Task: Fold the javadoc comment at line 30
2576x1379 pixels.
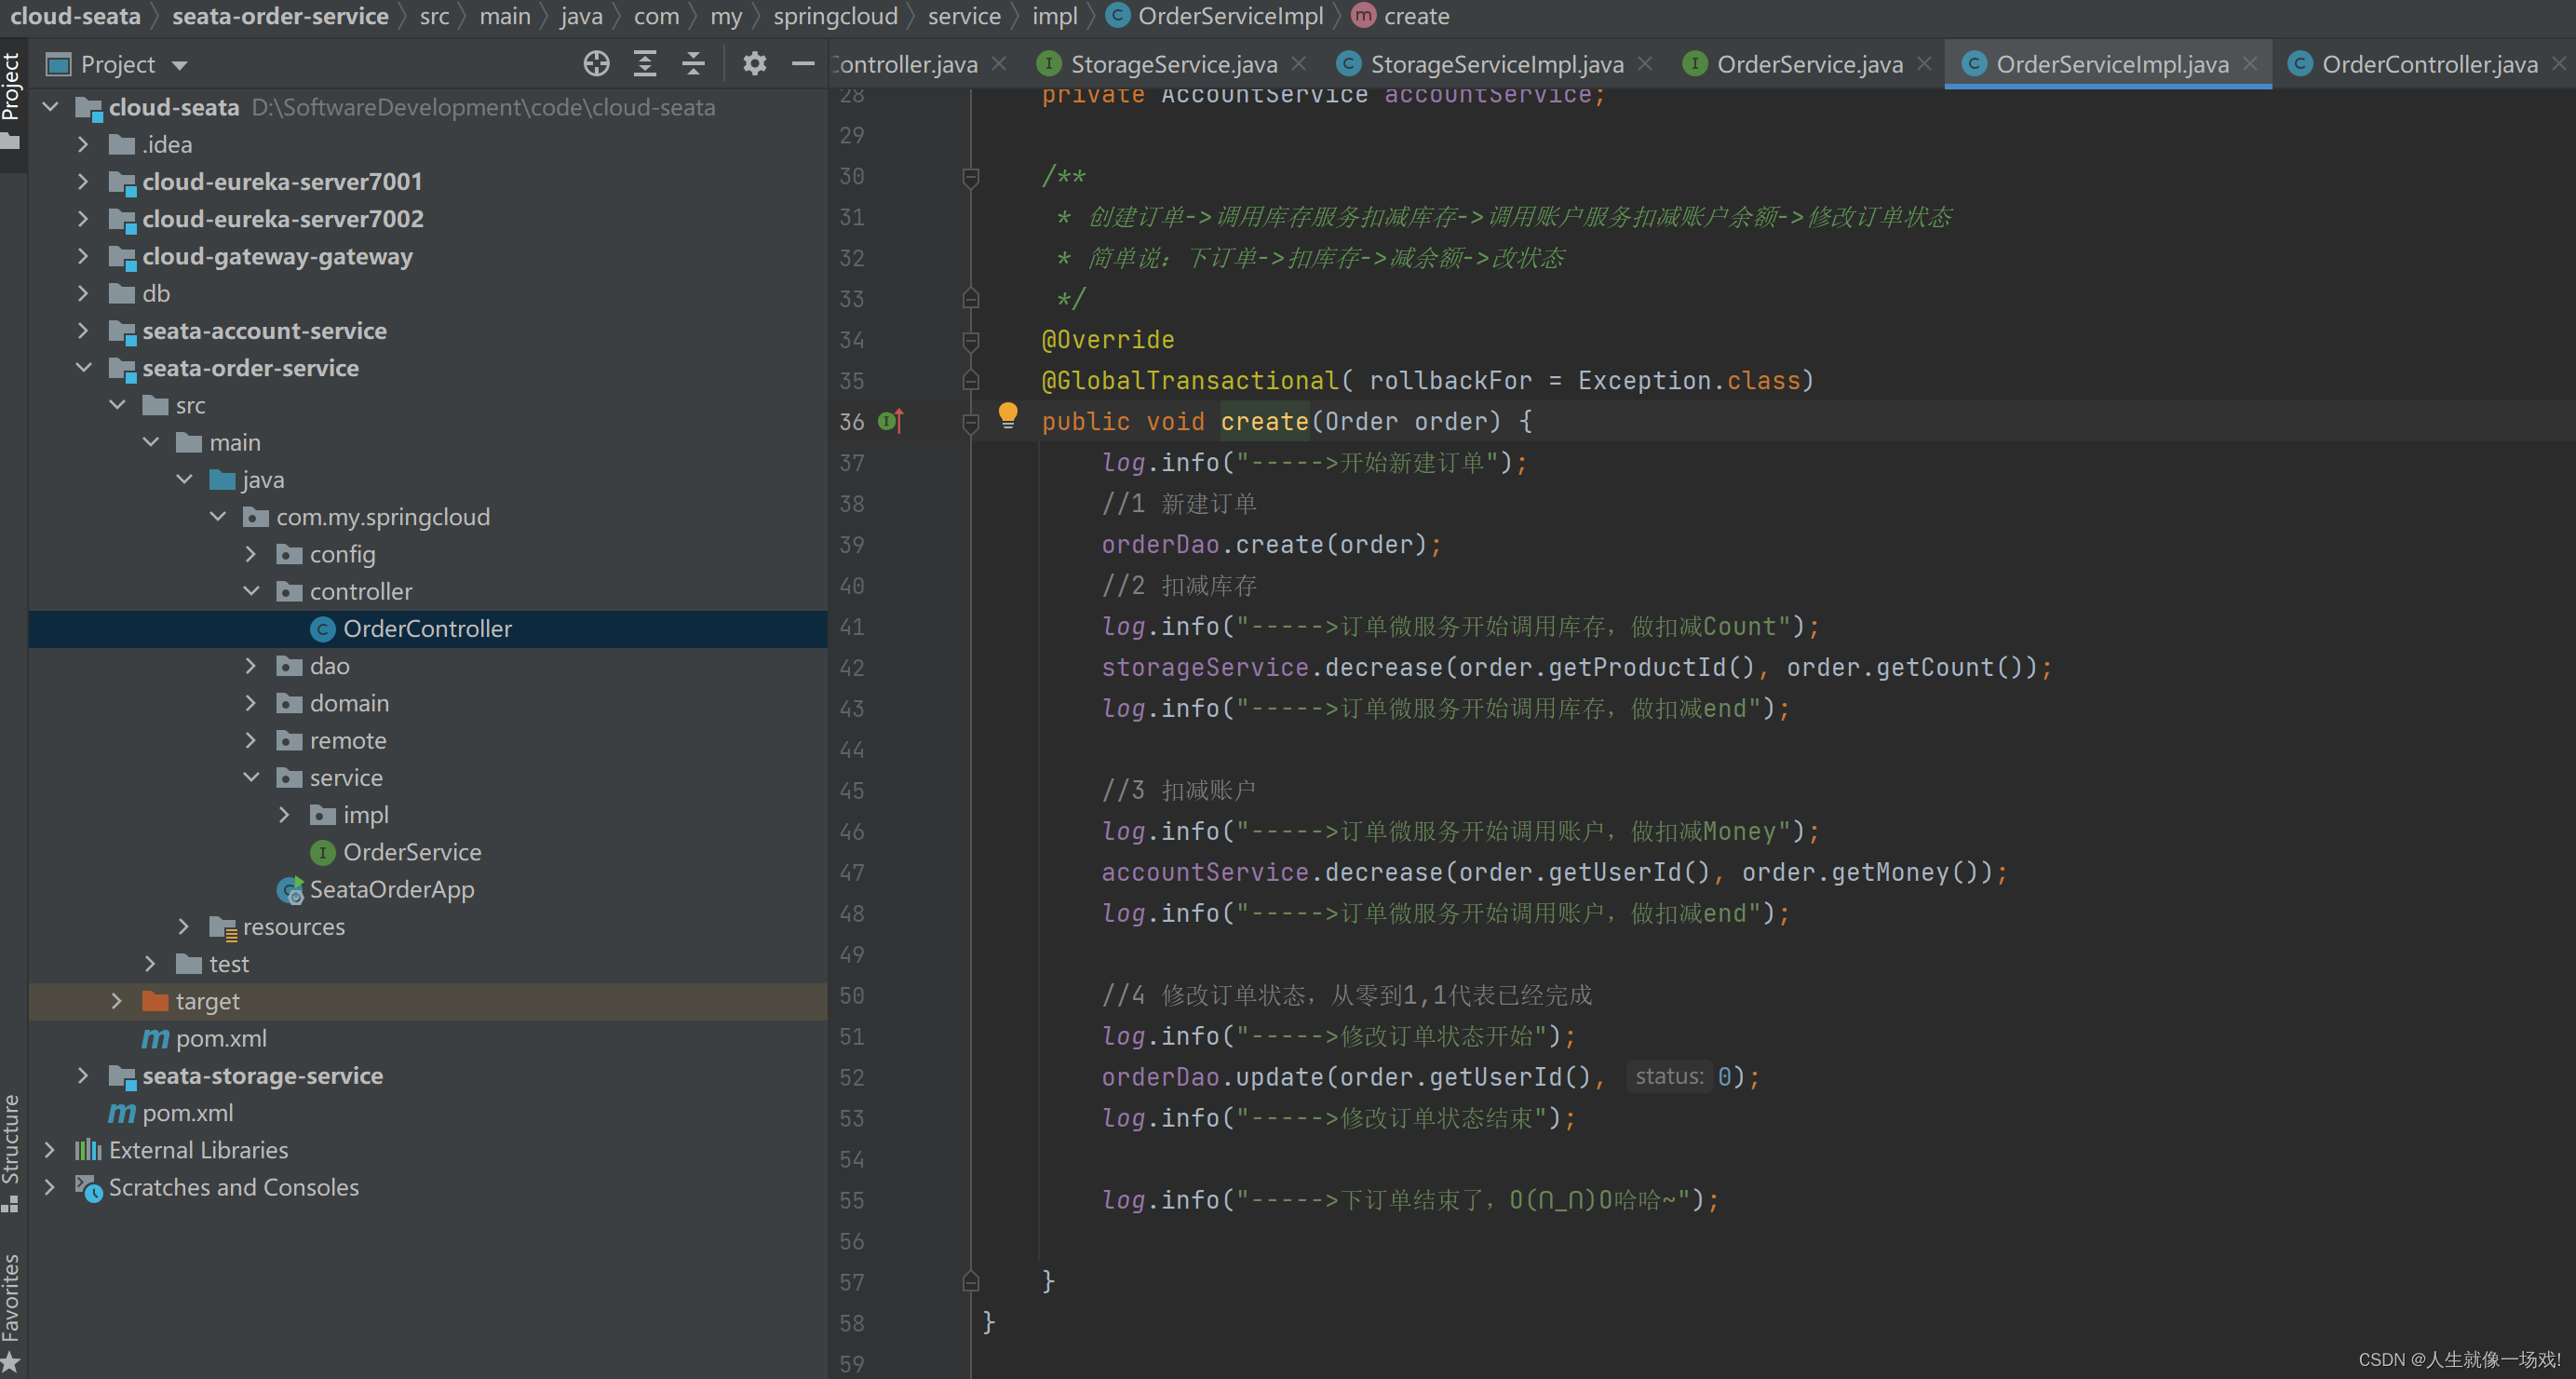Action: 970,177
